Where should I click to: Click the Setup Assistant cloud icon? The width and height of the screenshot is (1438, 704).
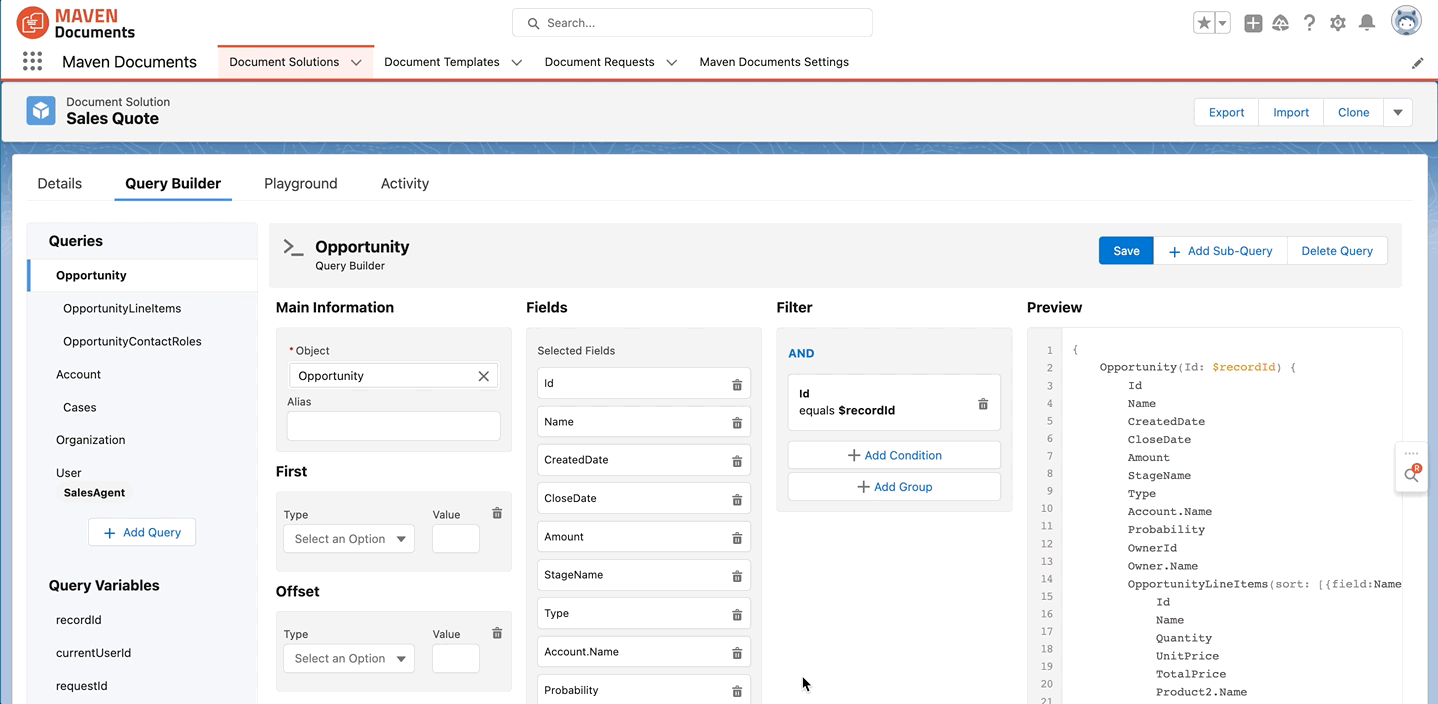pos(1281,23)
